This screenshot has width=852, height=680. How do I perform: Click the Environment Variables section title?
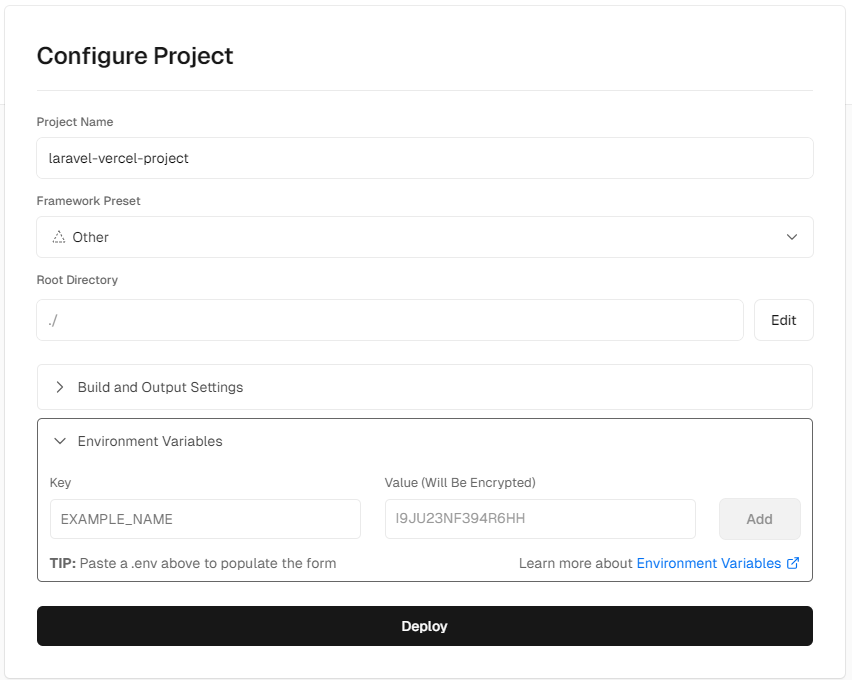(150, 441)
